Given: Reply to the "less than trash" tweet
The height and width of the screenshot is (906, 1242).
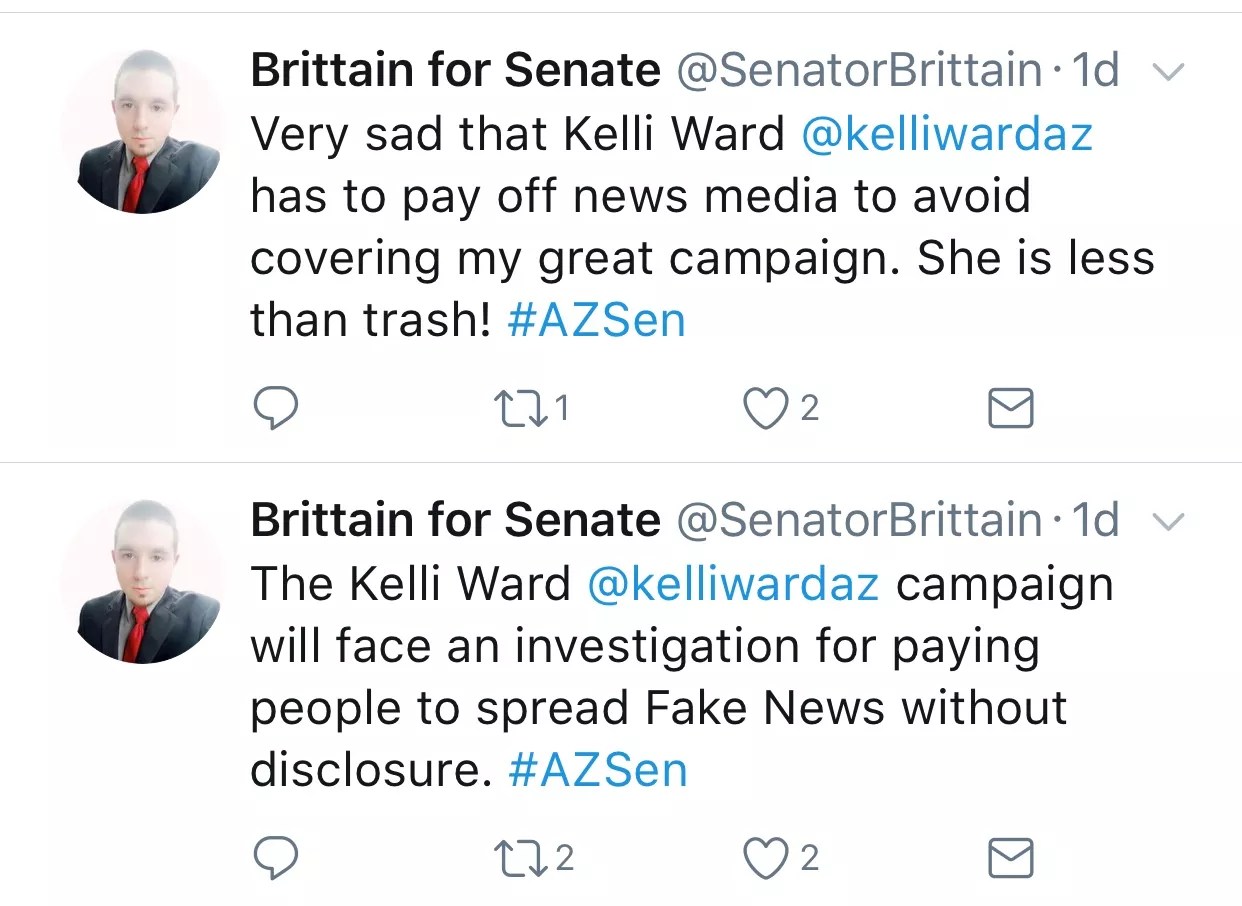Looking at the screenshot, I should (x=272, y=408).
